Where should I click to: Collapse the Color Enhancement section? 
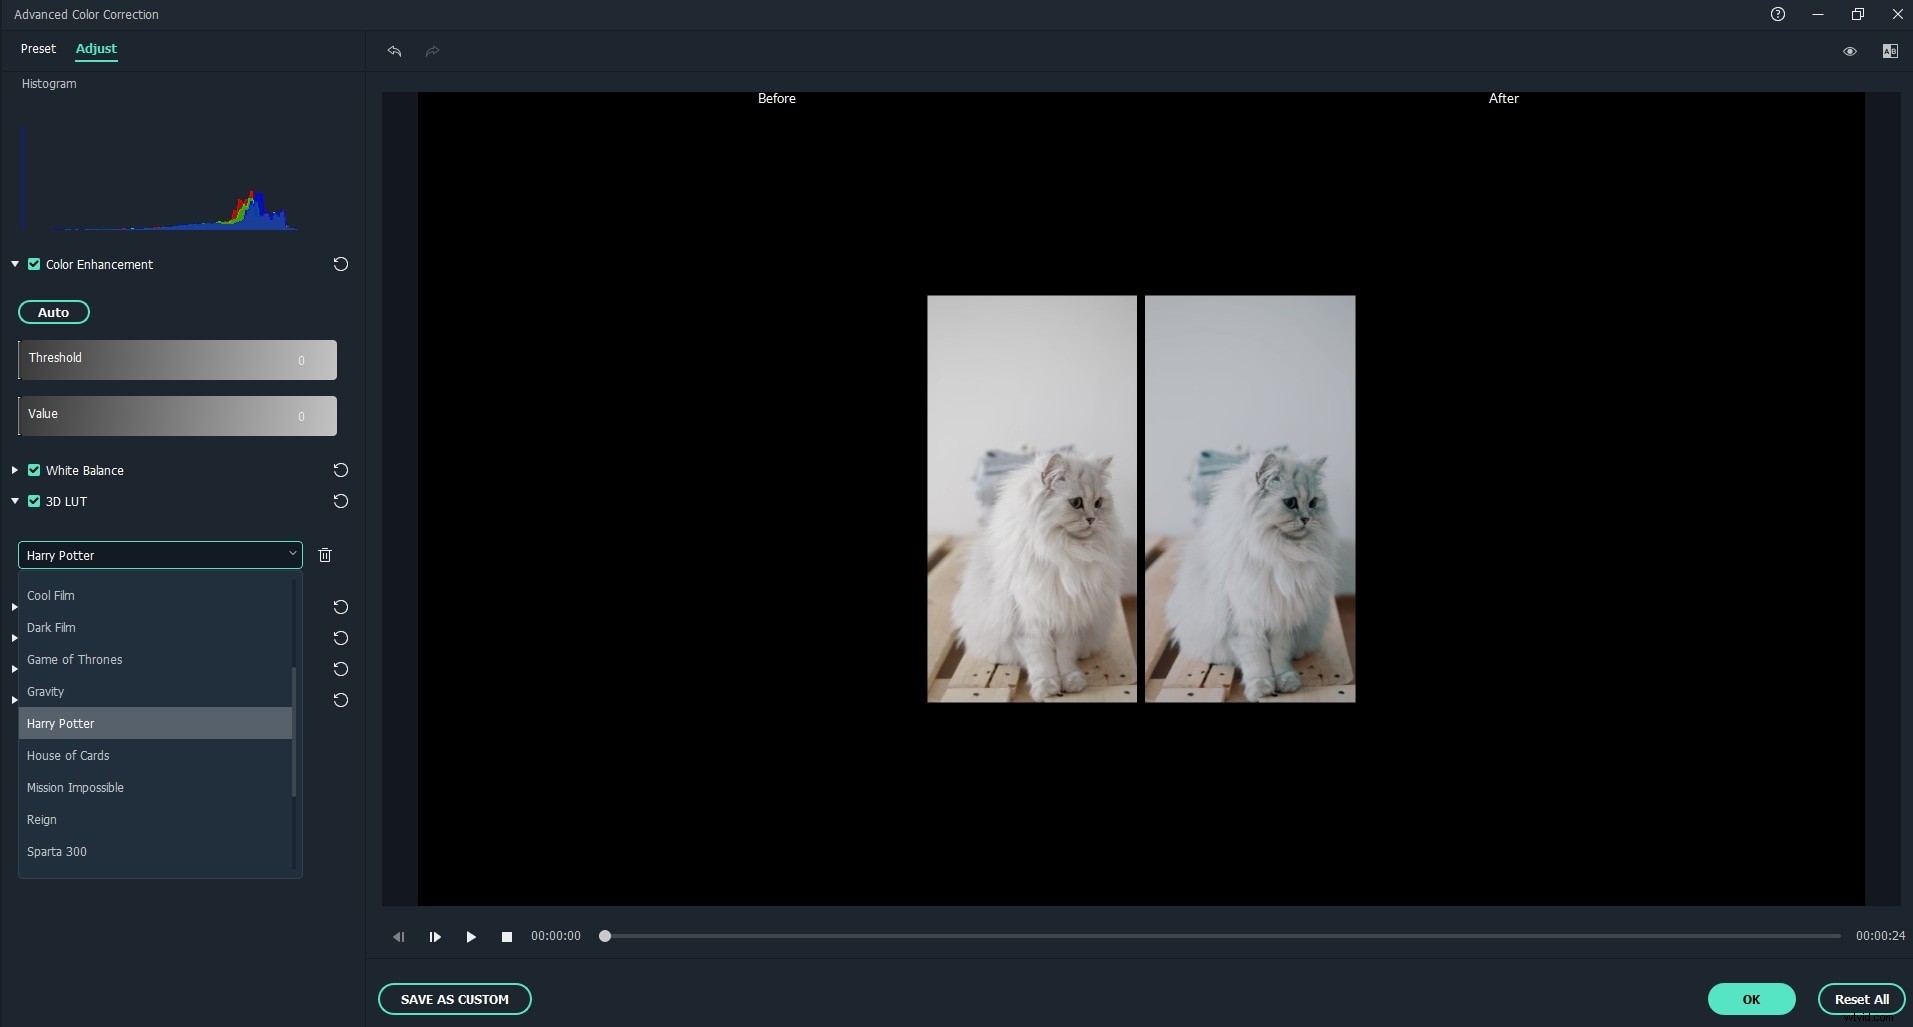[14, 264]
